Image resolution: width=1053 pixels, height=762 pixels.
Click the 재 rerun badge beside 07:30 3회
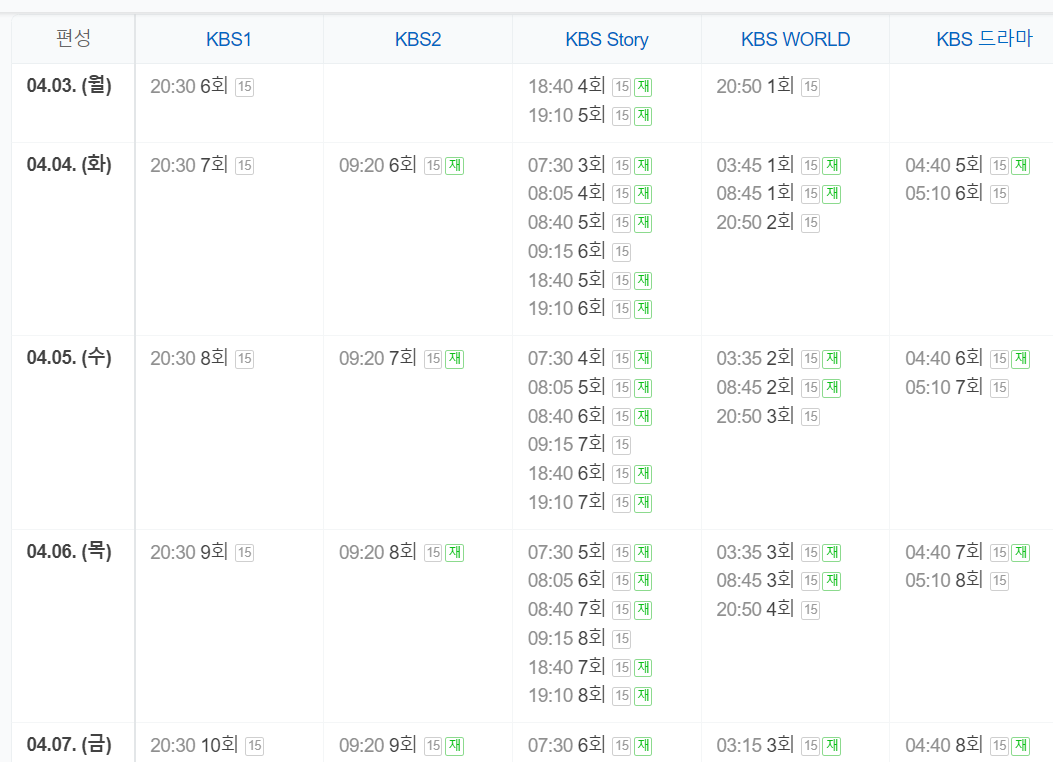pos(643,166)
